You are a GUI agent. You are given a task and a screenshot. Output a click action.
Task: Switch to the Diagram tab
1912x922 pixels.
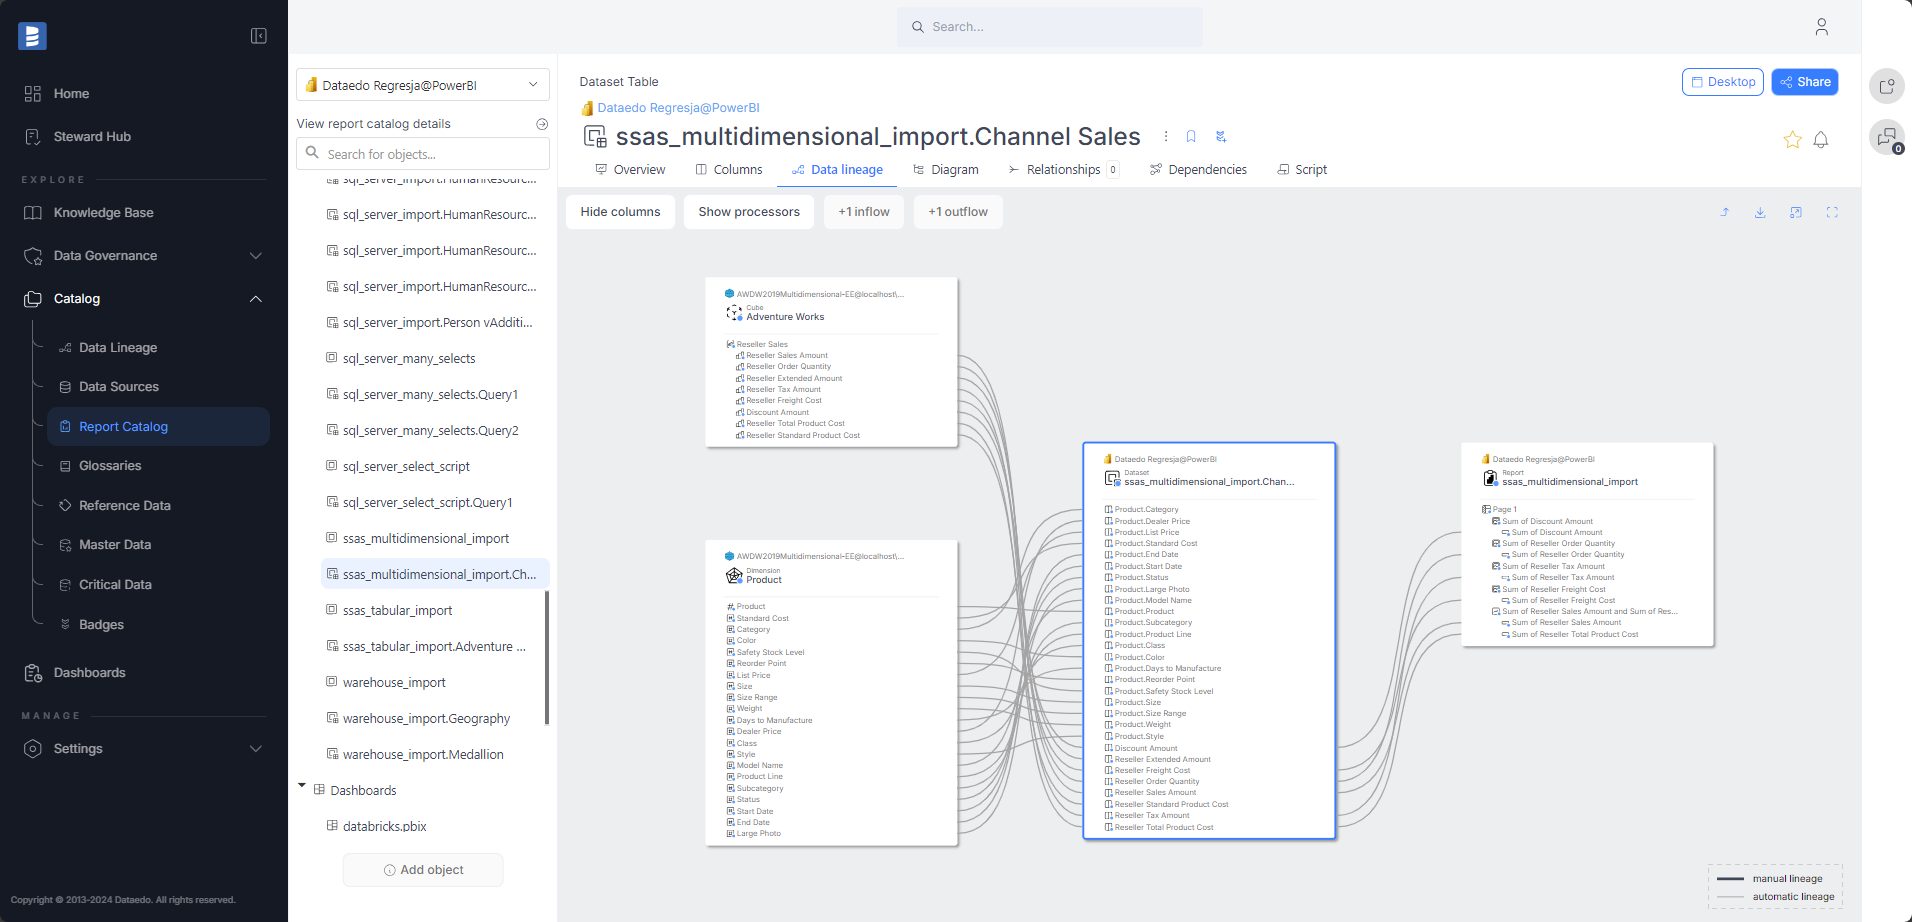pos(945,170)
